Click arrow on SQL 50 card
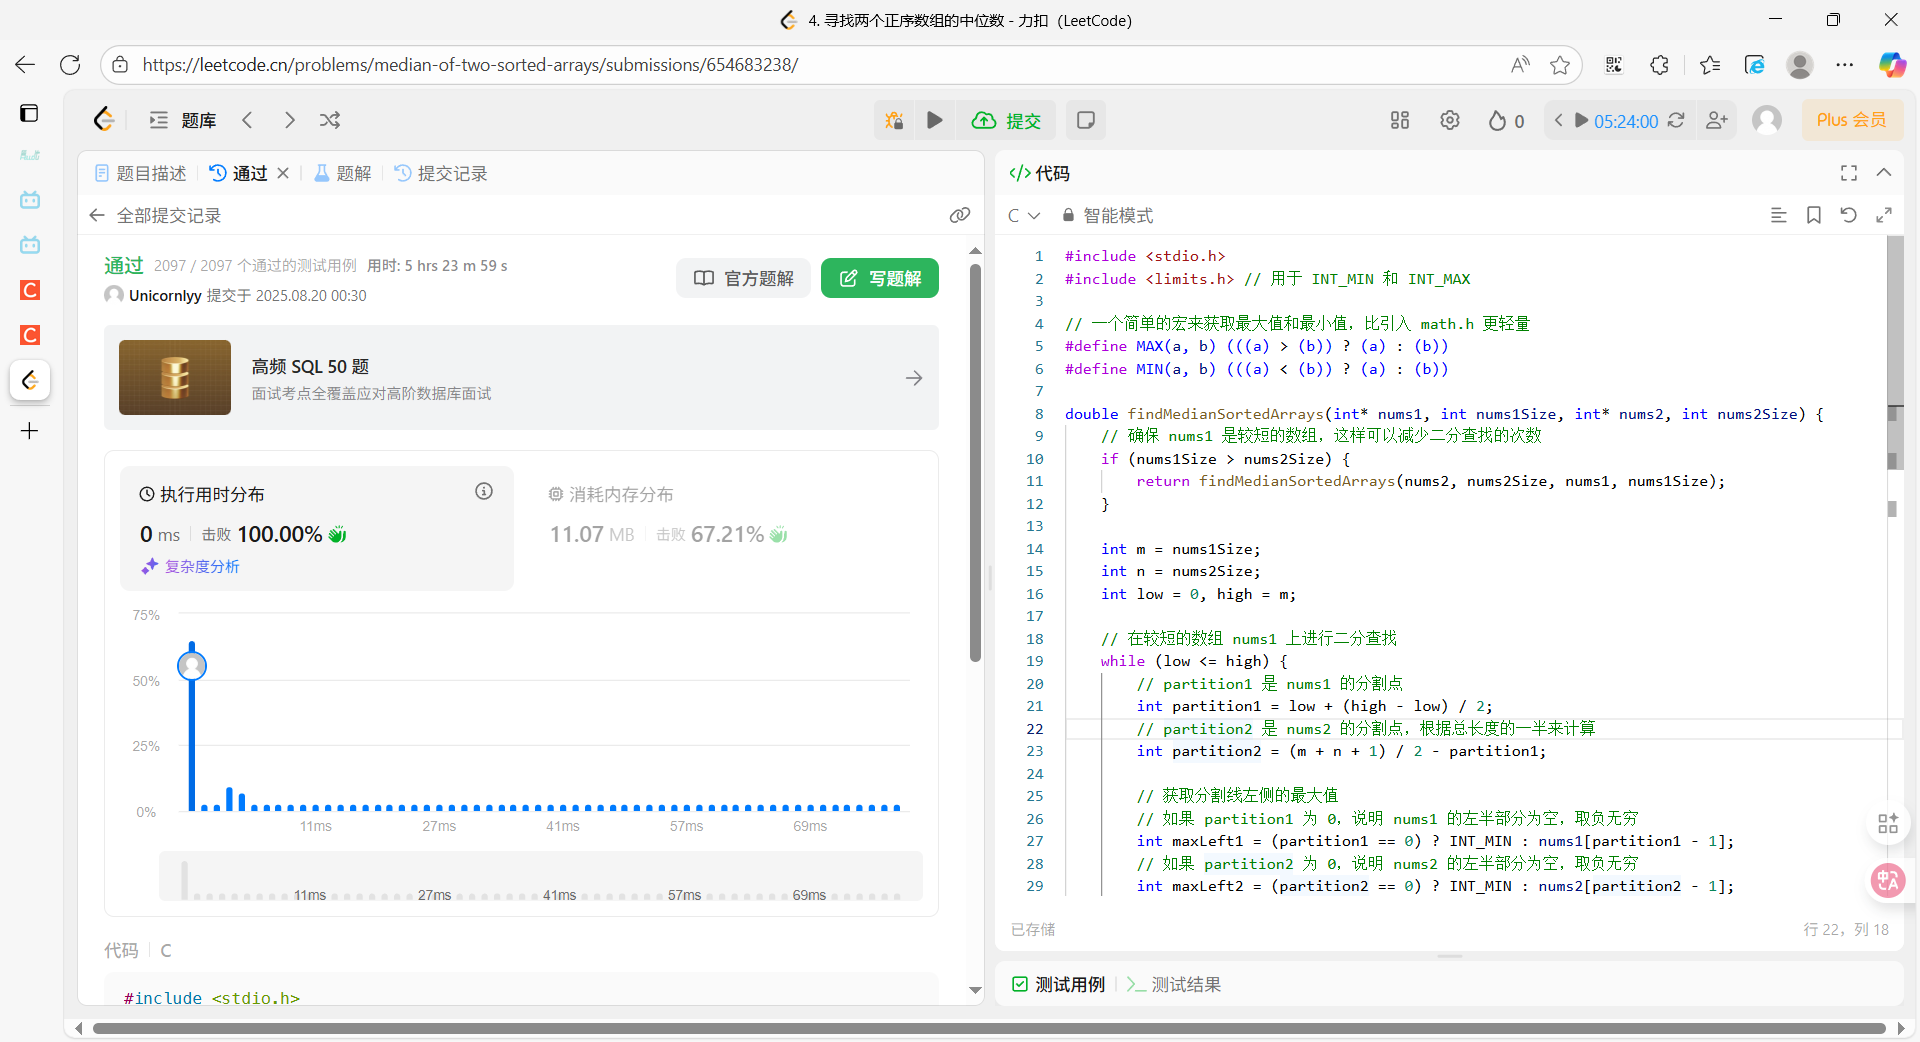 pos(914,378)
